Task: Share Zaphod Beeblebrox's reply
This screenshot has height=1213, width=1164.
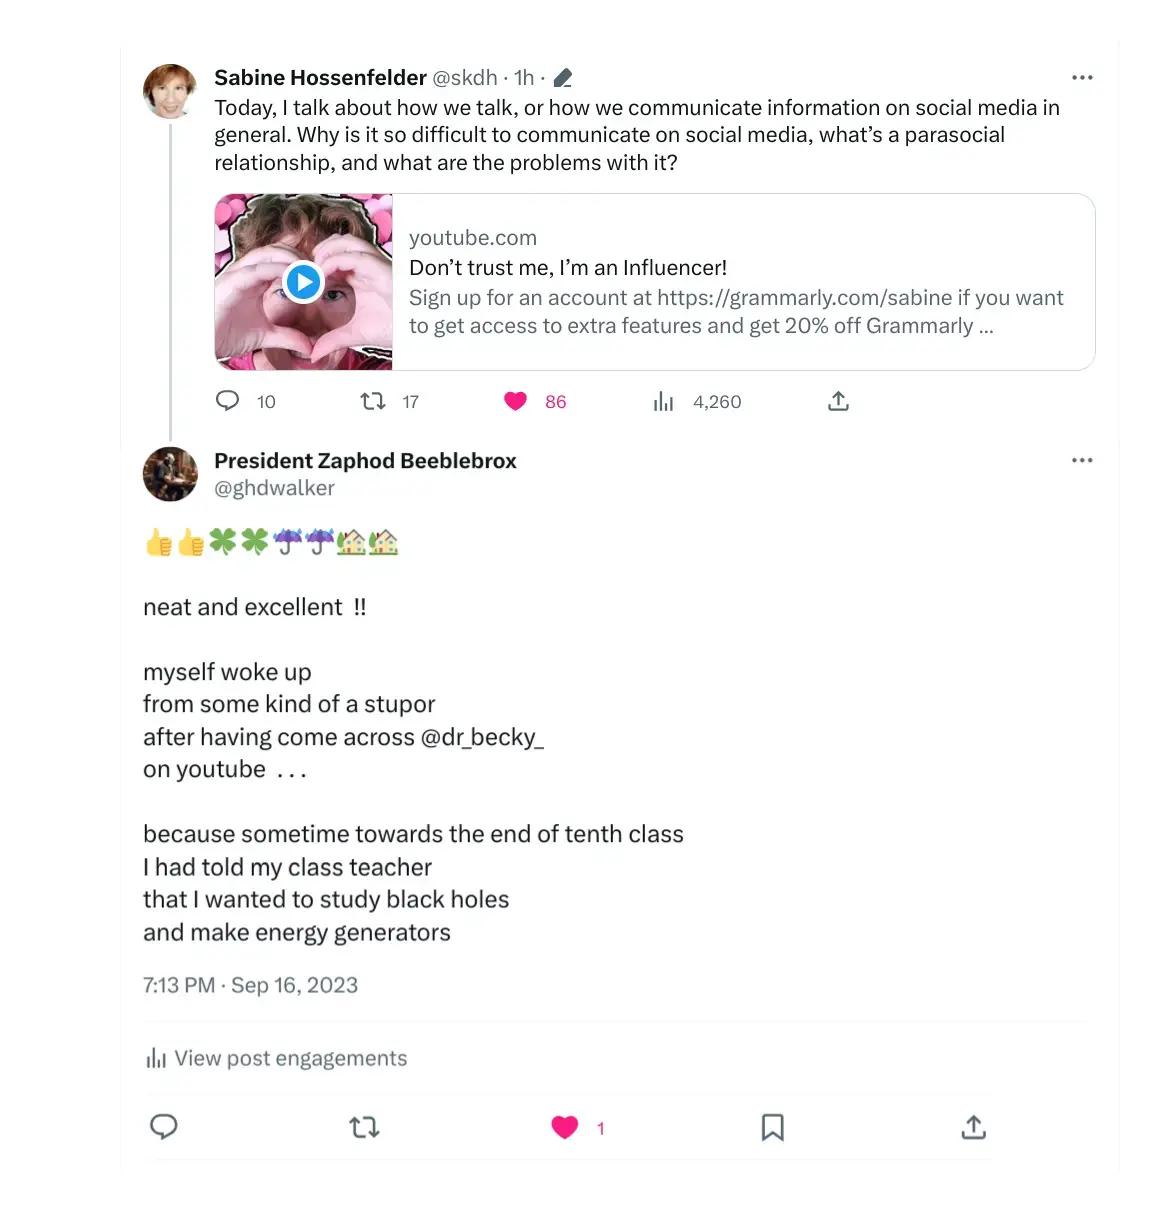Action: 973,1128
